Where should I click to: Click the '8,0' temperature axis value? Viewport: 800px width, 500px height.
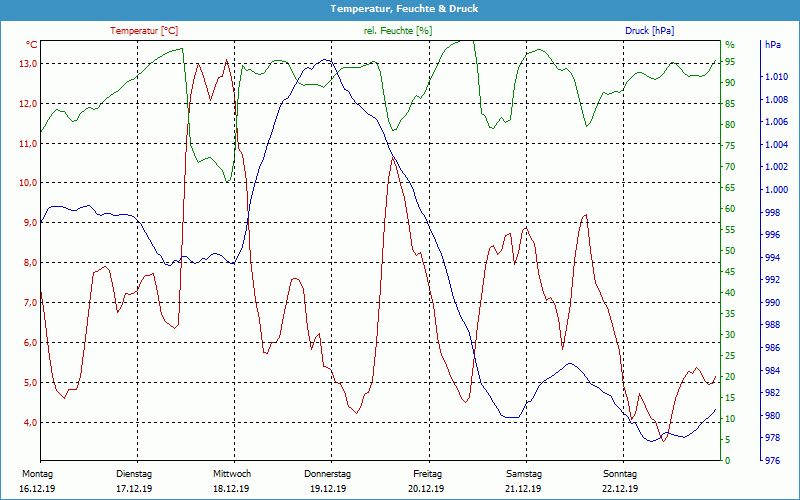coord(30,263)
